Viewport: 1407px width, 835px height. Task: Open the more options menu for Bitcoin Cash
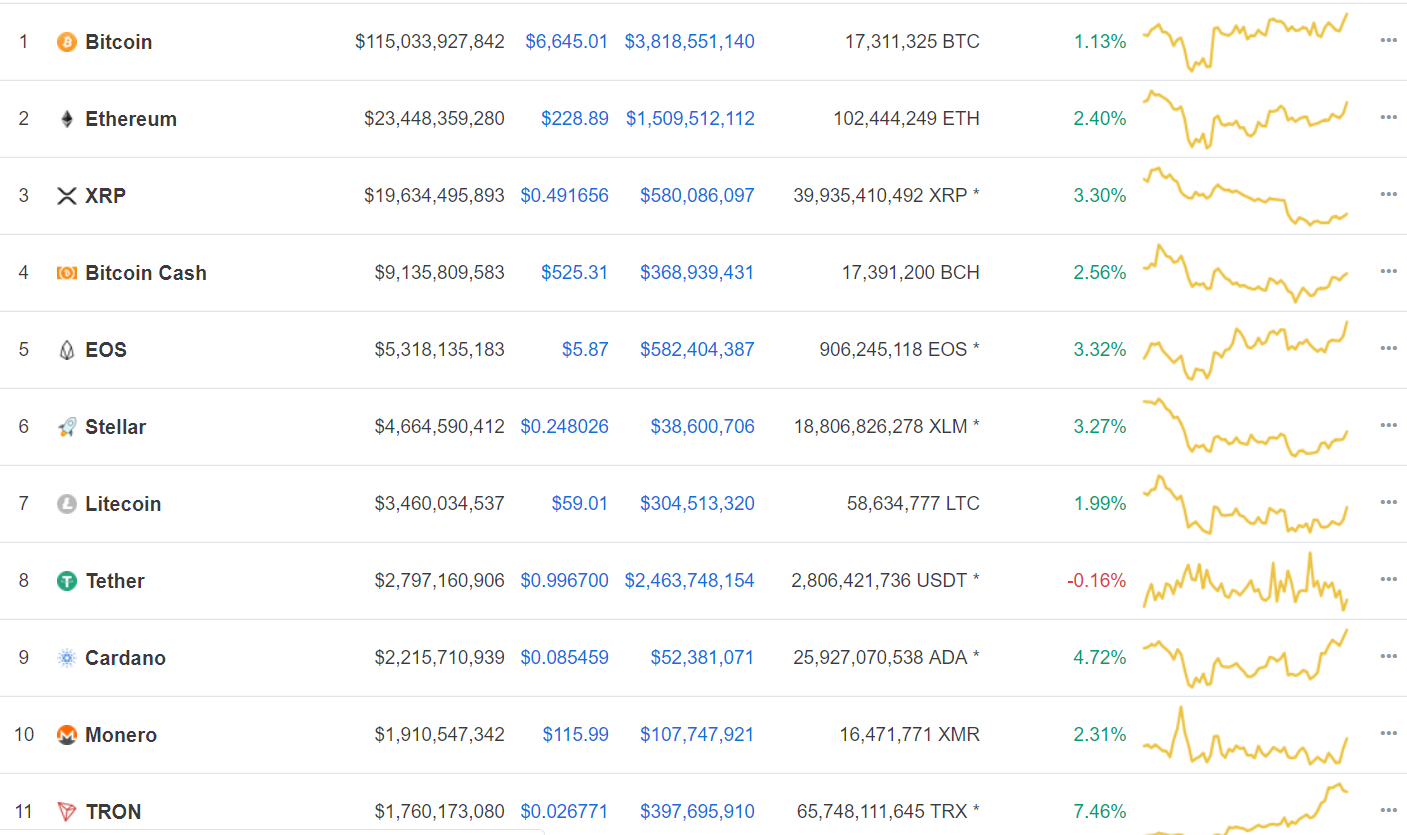[1388, 272]
